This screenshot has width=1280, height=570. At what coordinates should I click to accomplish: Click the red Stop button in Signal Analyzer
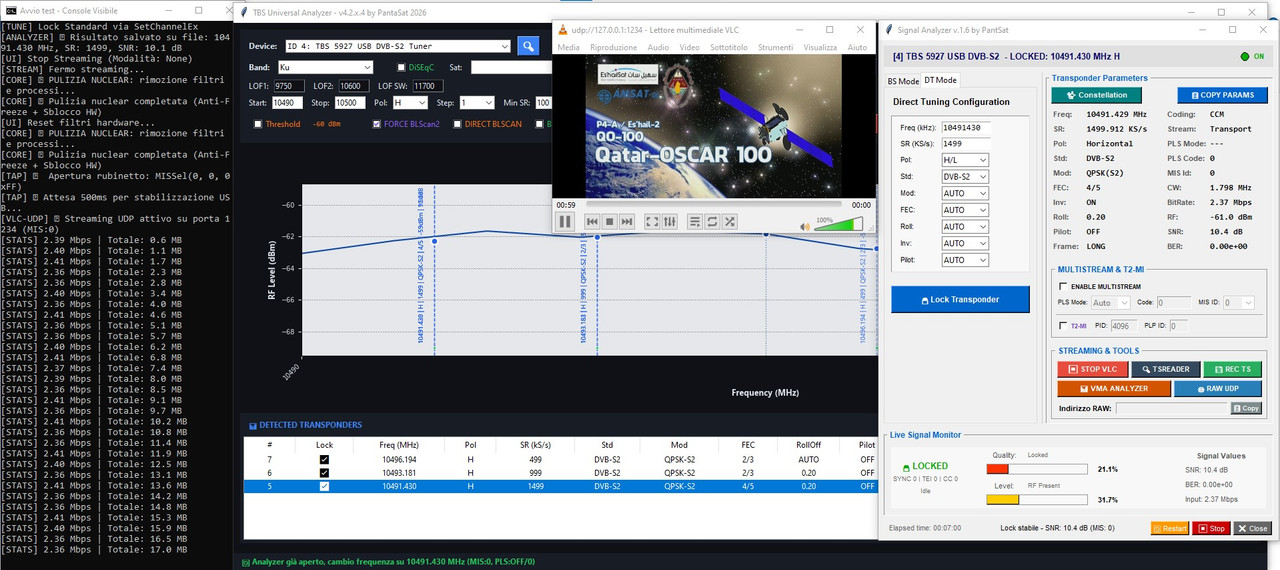(1211, 528)
